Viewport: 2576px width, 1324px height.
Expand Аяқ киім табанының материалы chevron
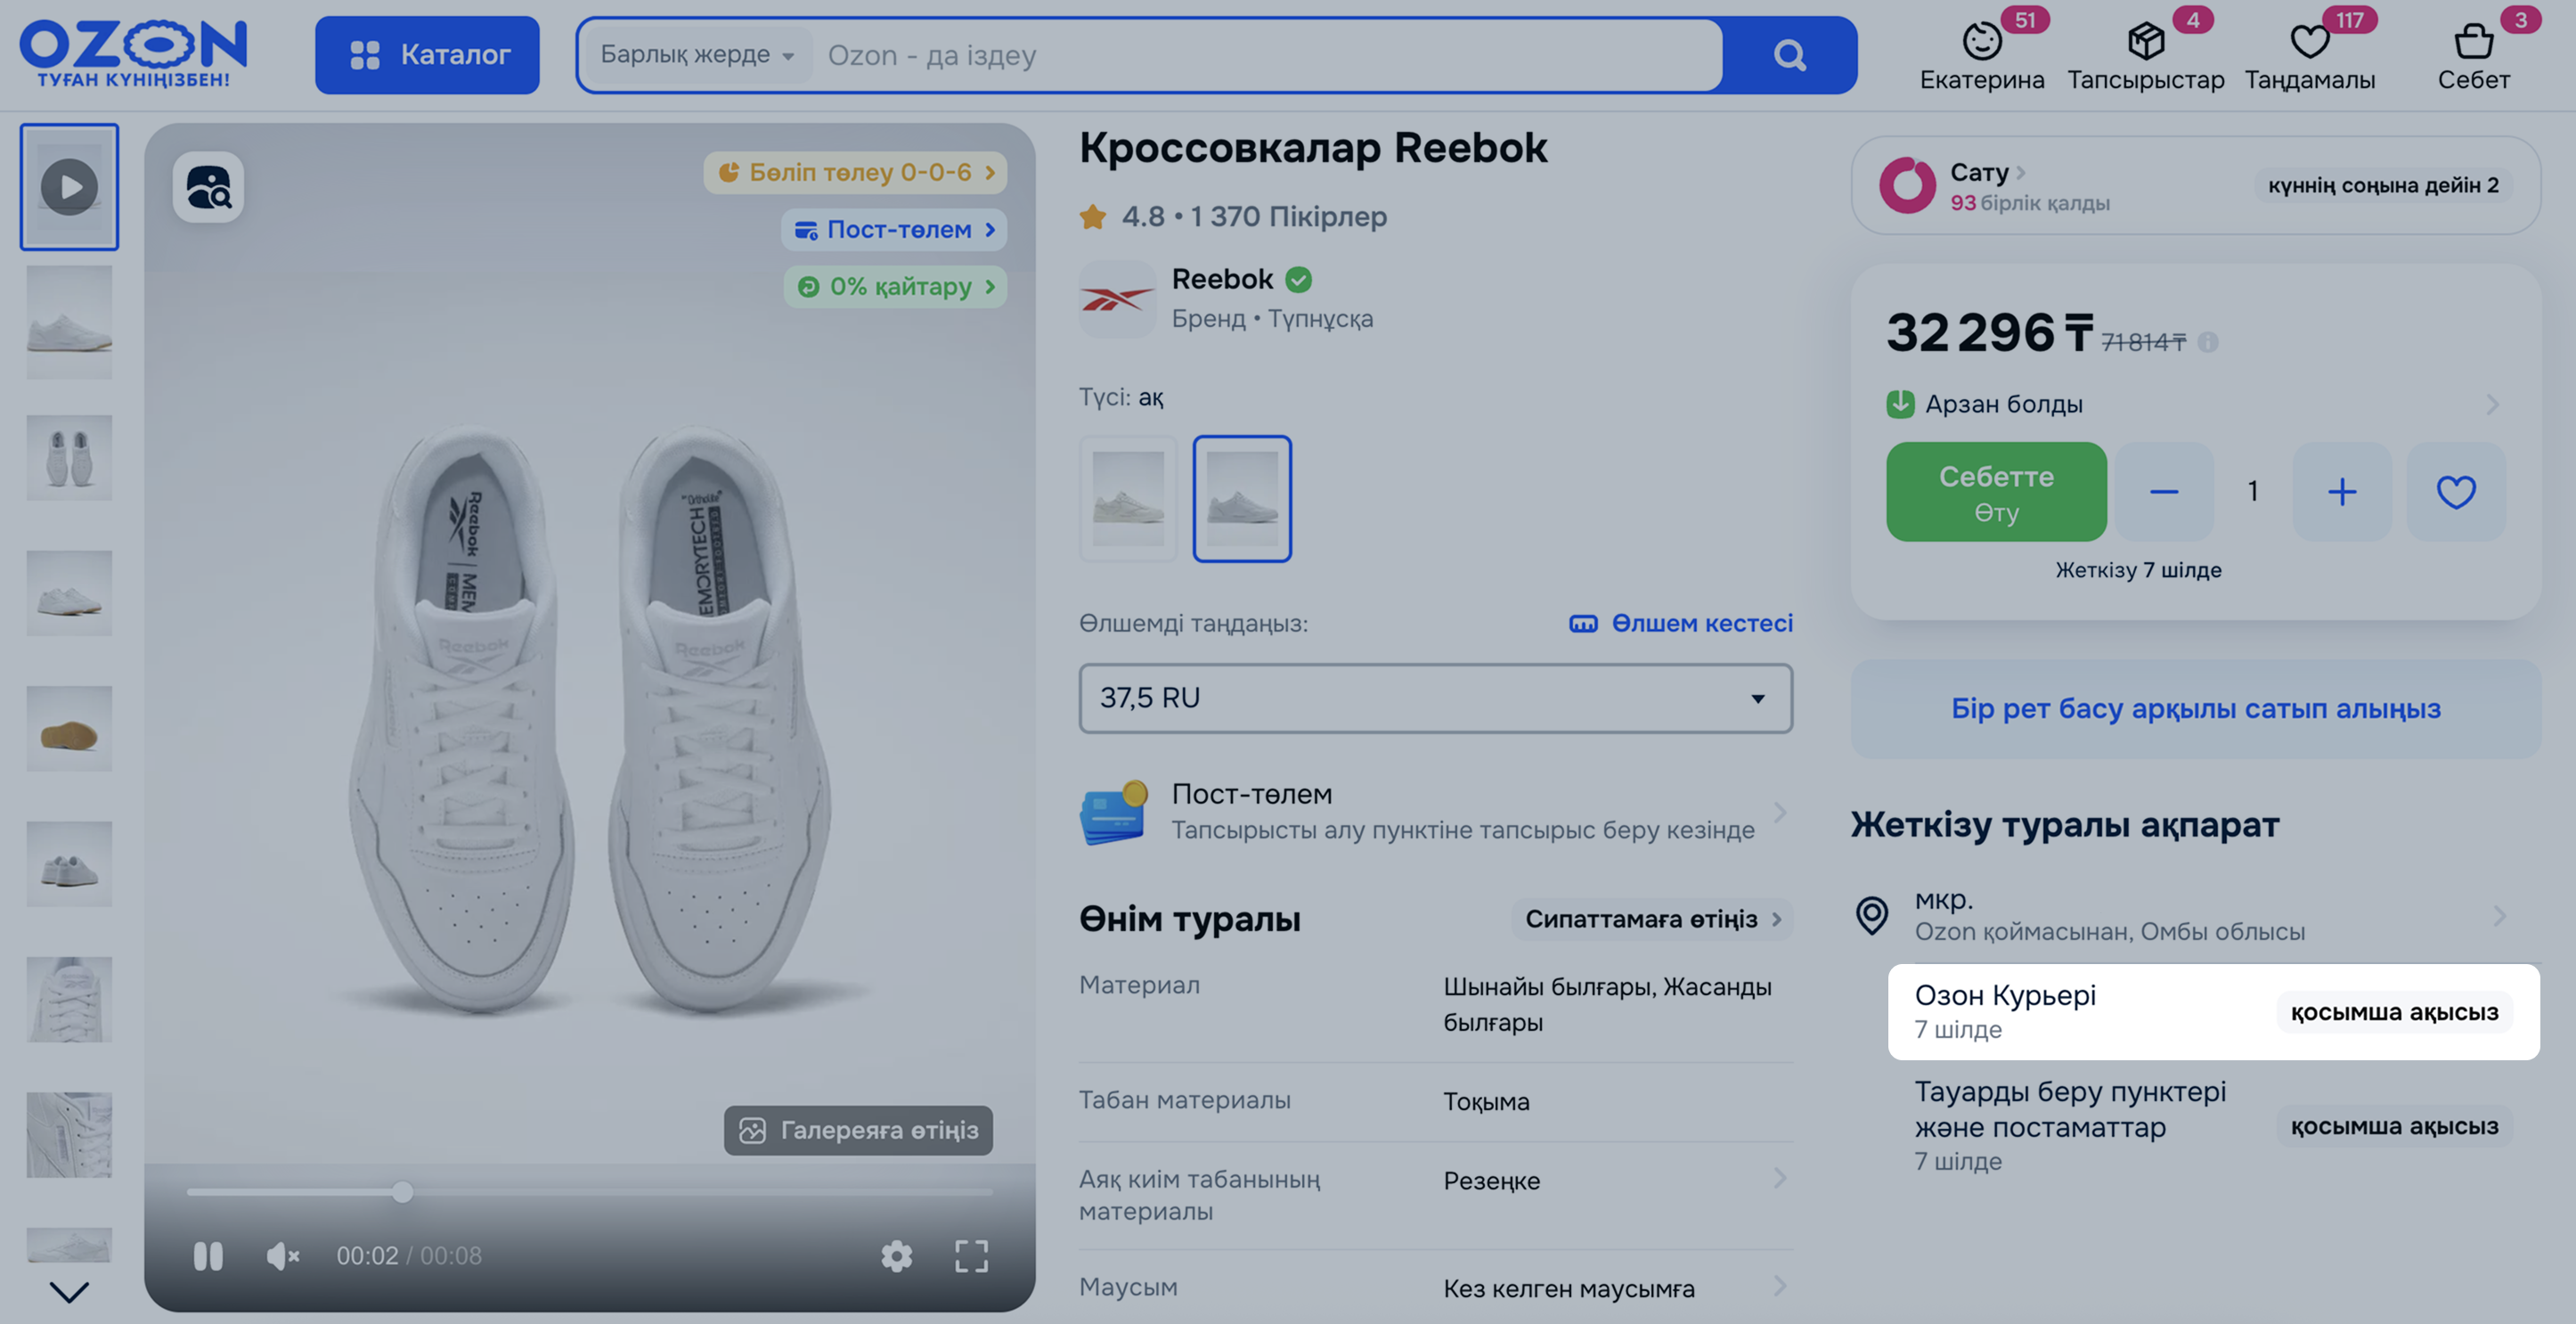click(1779, 1178)
